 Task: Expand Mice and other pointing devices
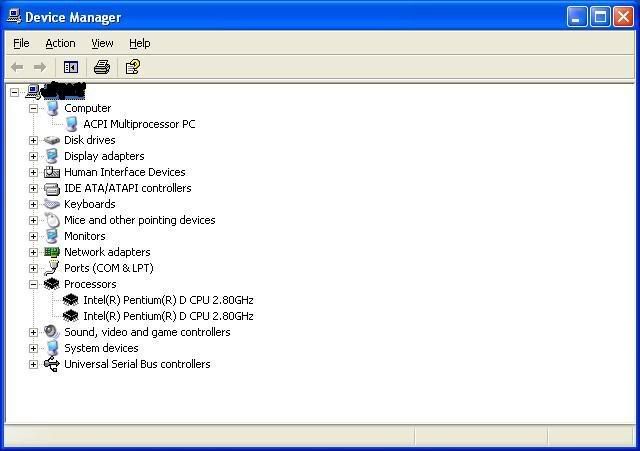tap(33, 220)
